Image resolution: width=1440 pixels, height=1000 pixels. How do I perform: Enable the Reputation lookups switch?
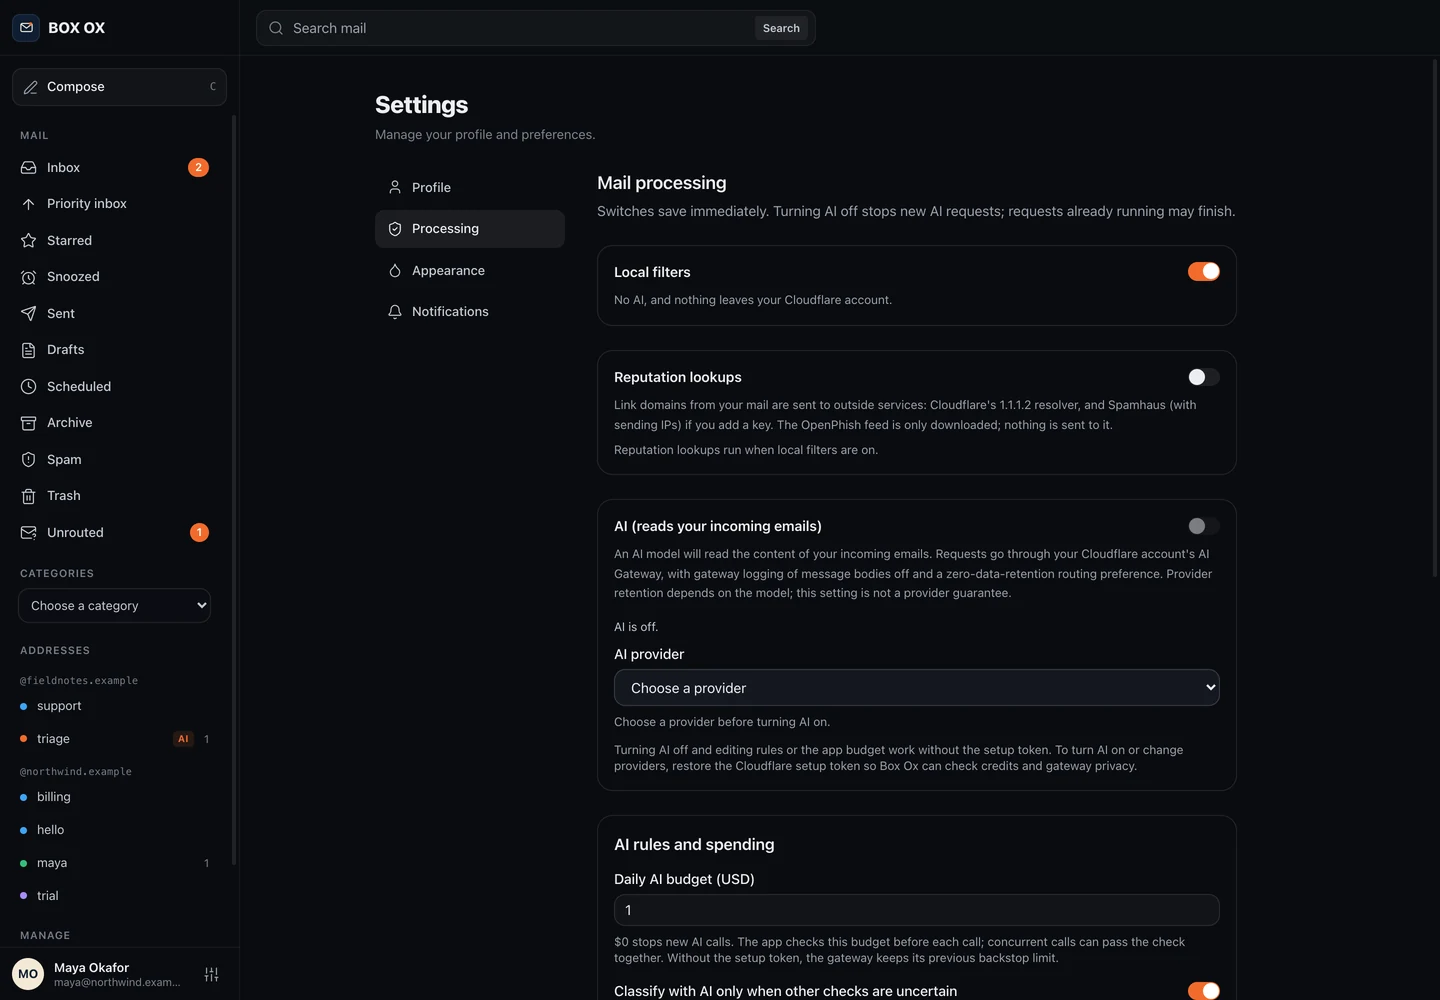point(1203,377)
